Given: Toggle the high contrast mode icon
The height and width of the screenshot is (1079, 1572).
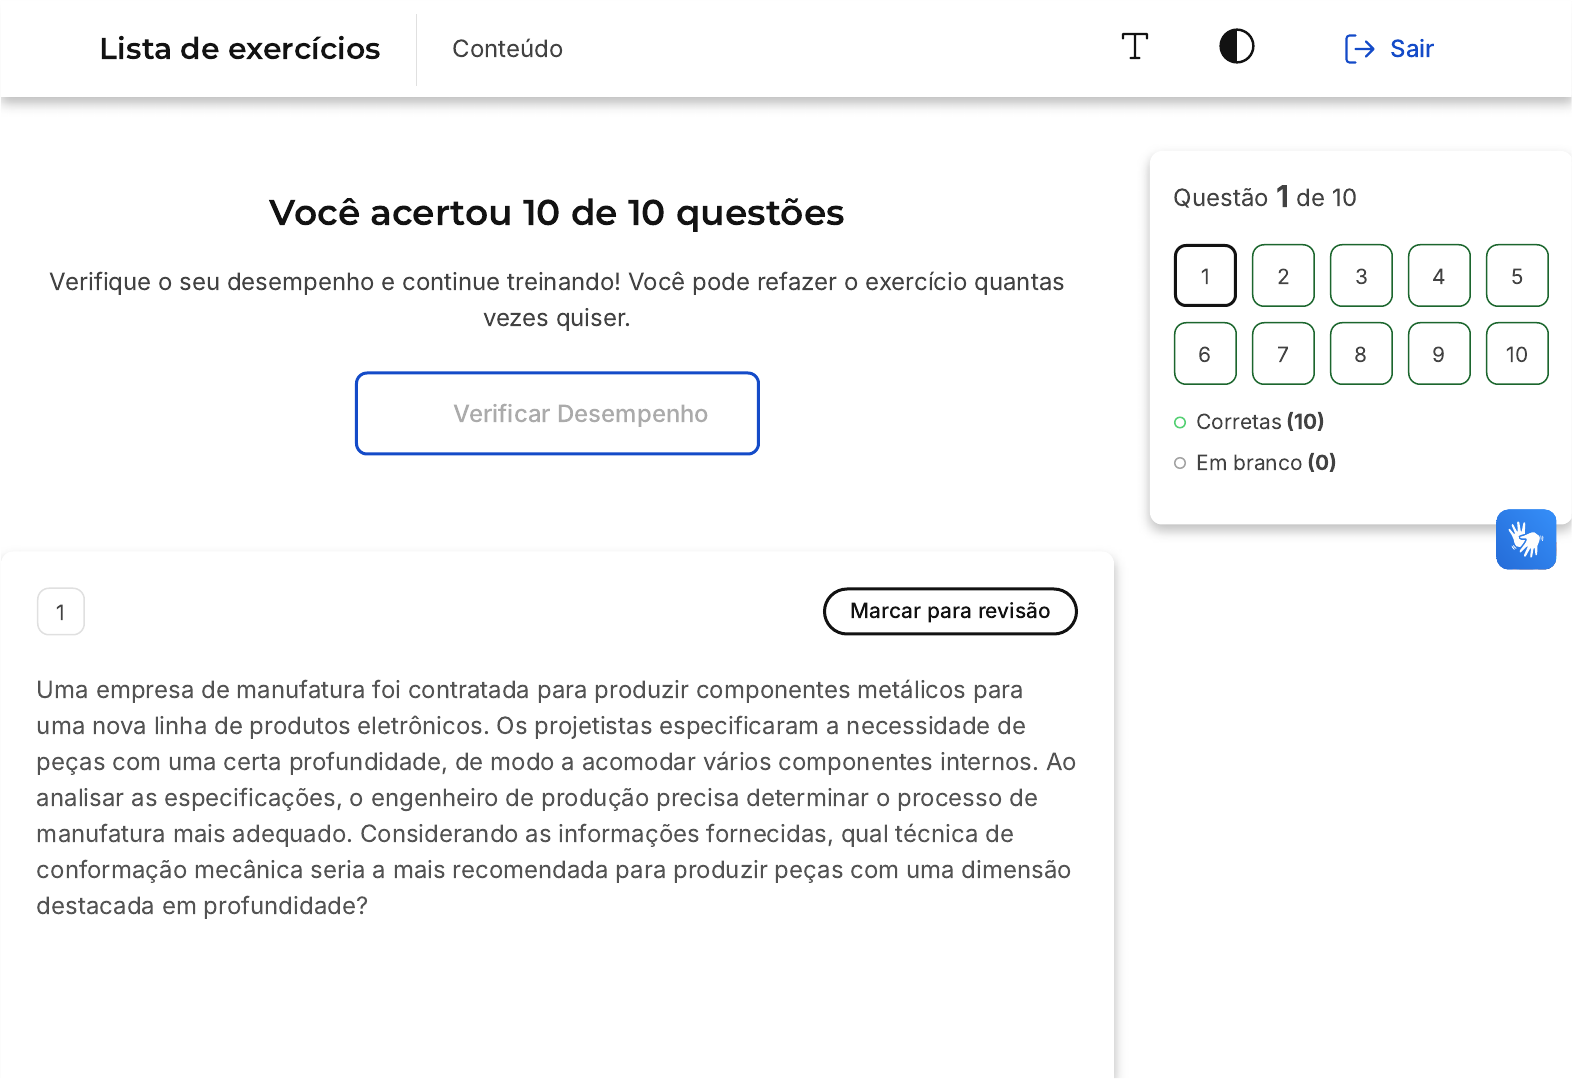Looking at the screenshot, I should coord(1237,47).
